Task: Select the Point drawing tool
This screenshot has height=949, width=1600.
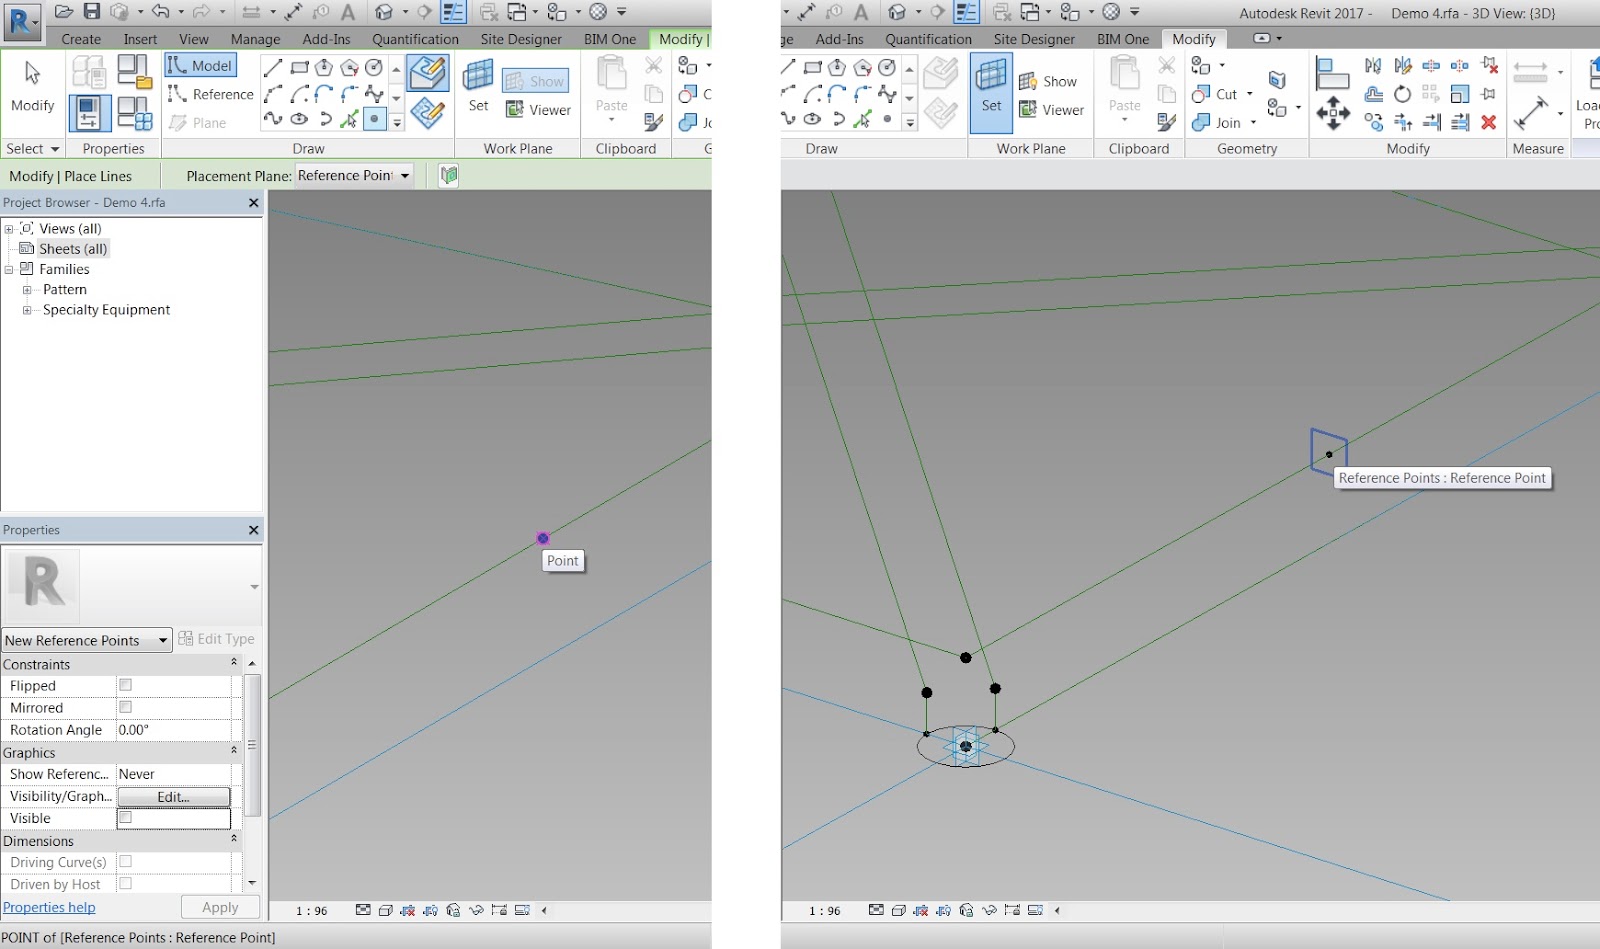Action: point(374,119)
